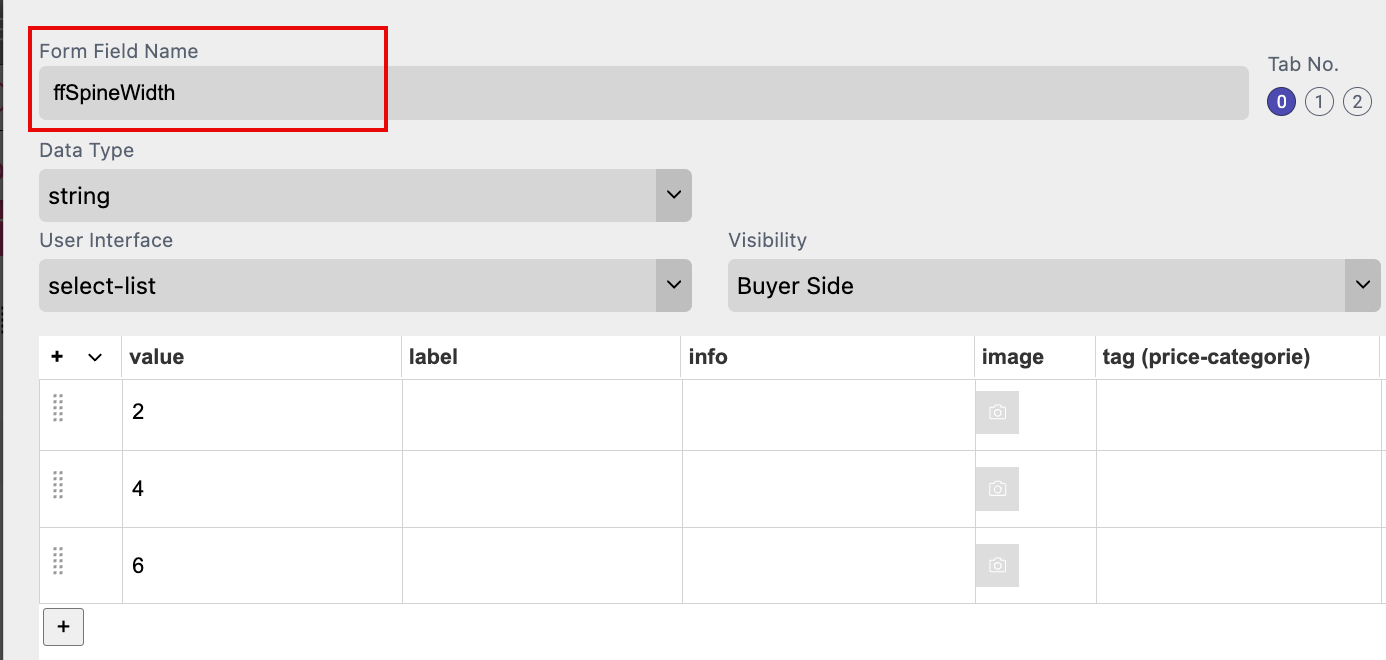Grab the drag handle of the value 2 row
Viewport: 1386px width, 660px height.
pos(58,408)
